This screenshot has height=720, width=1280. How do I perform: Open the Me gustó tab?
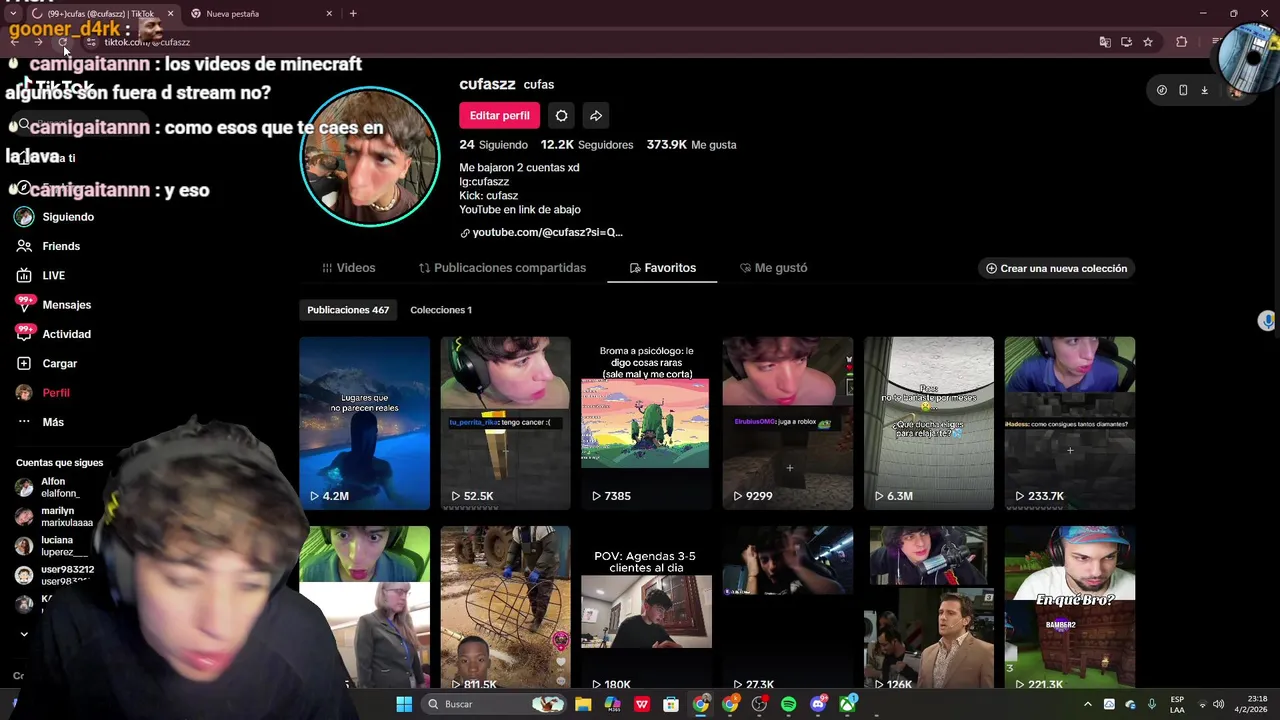(x=773, y=268)
